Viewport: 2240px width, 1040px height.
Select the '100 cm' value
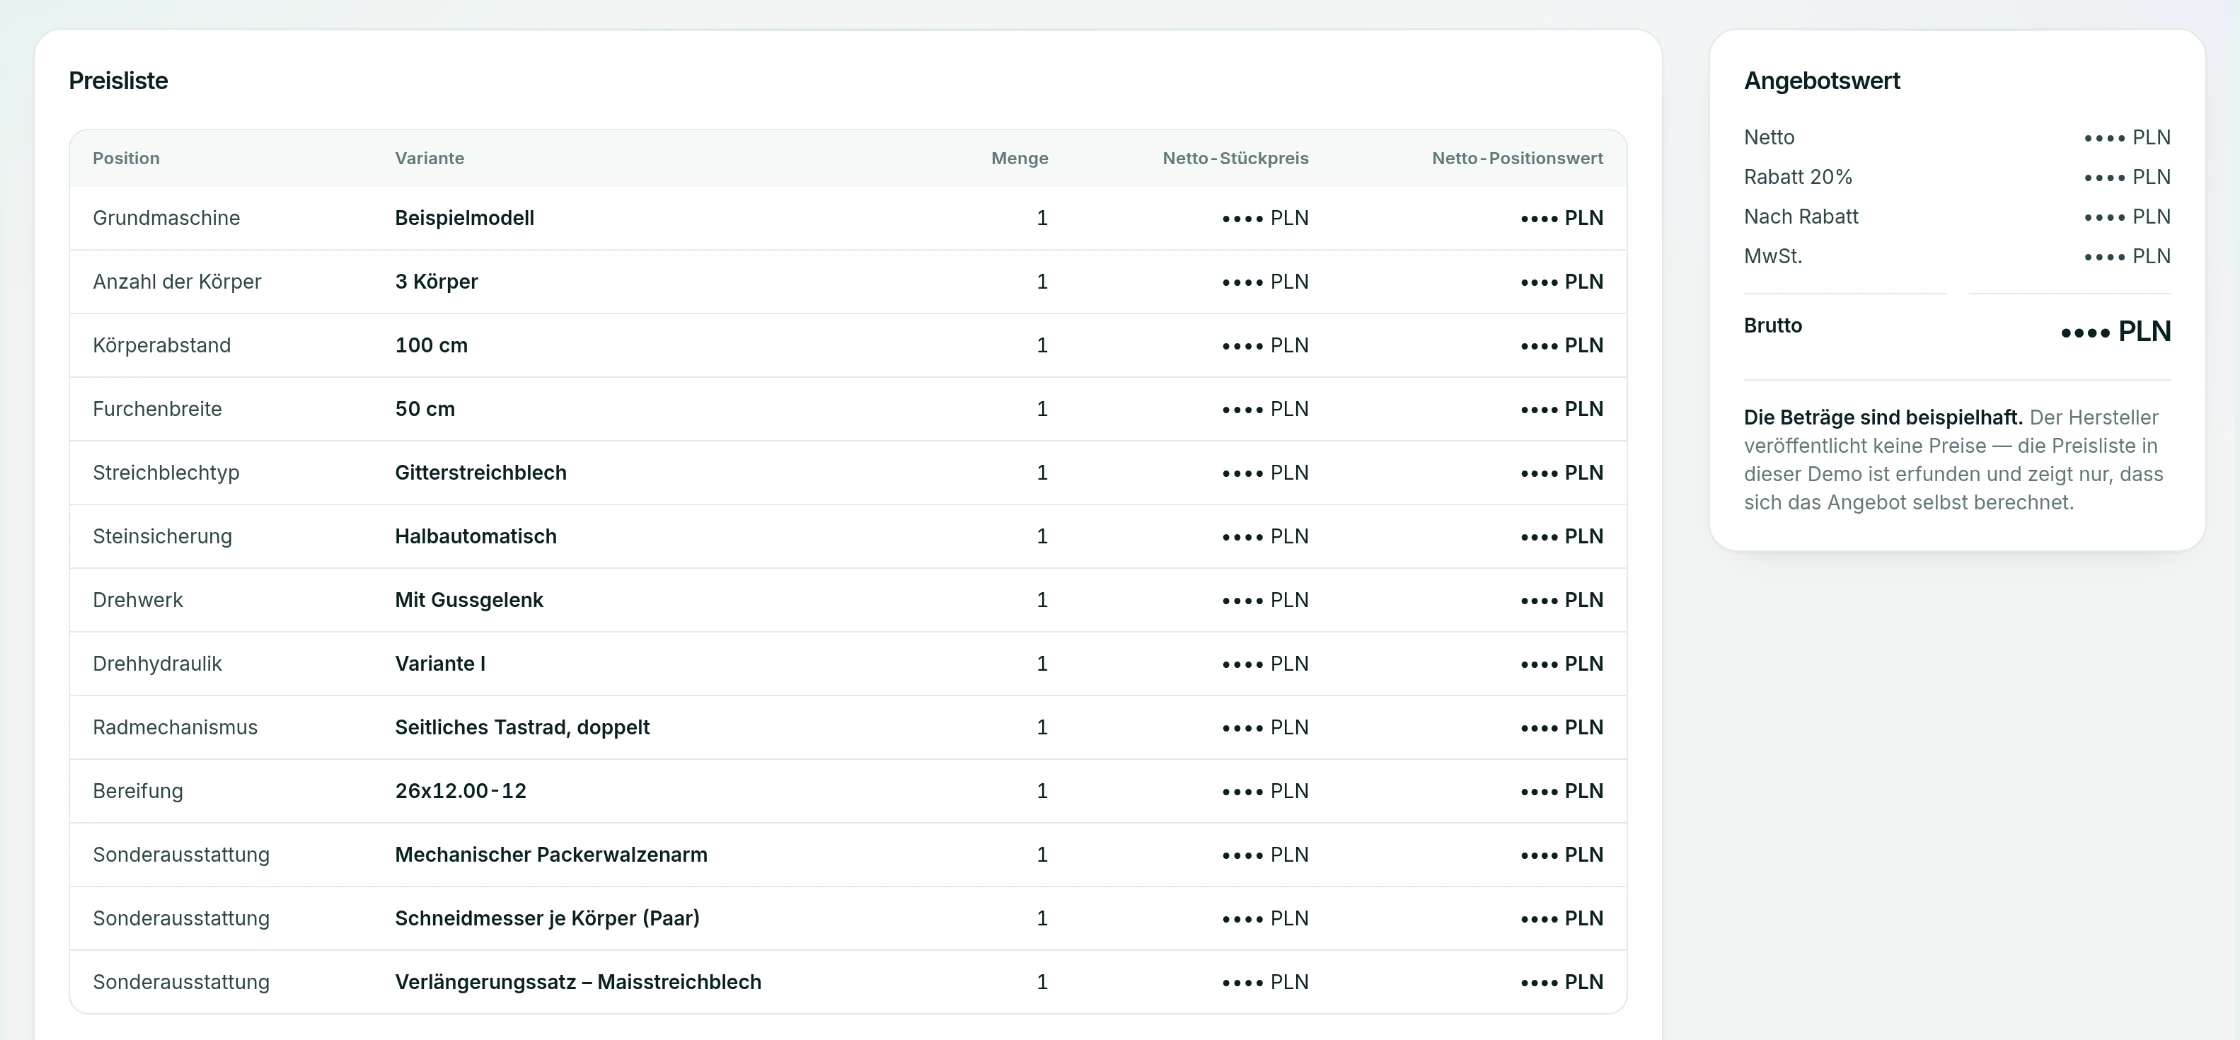click(x=431, y=345)
